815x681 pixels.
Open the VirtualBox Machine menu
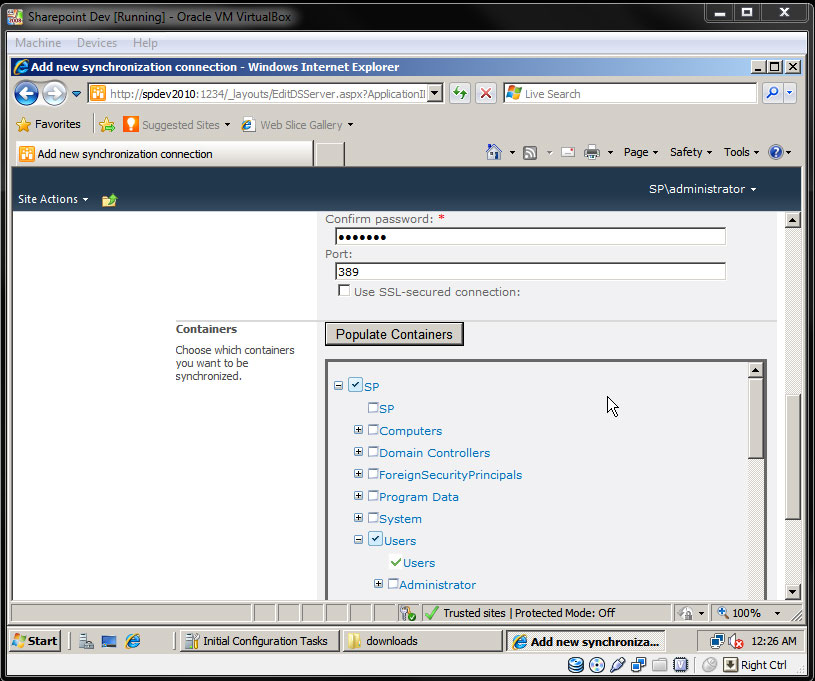coord(38,43)
